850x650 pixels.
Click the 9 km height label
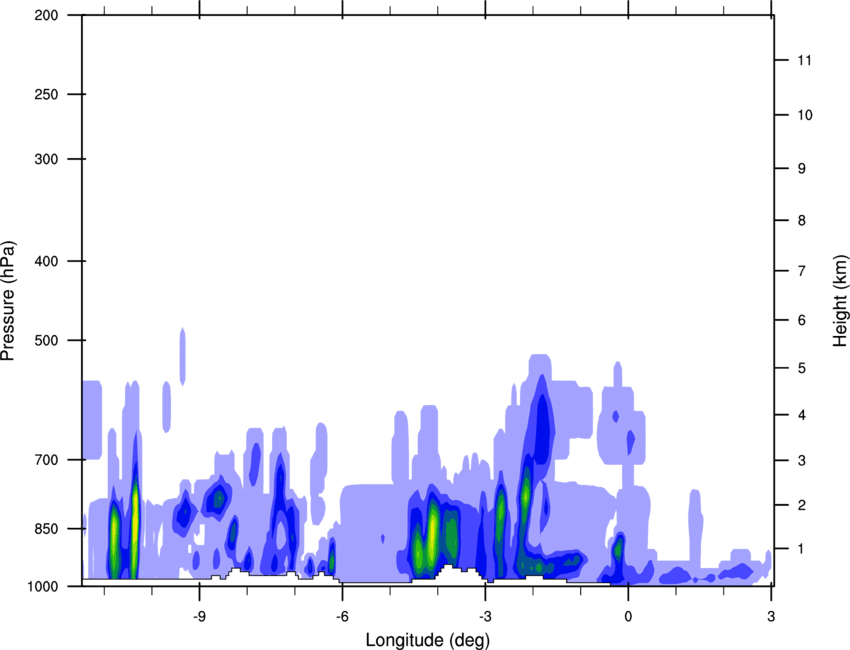click(801, 169)
